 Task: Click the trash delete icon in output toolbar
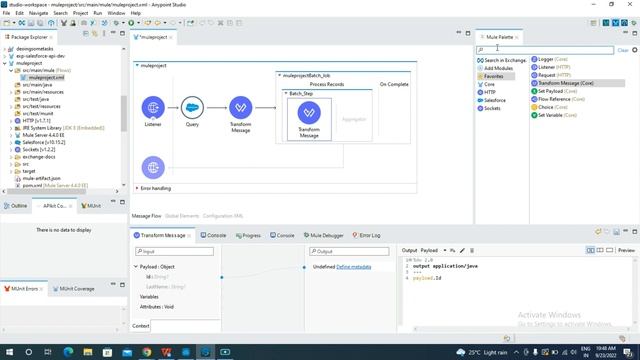pyautogui.click(x=472, y=251)
